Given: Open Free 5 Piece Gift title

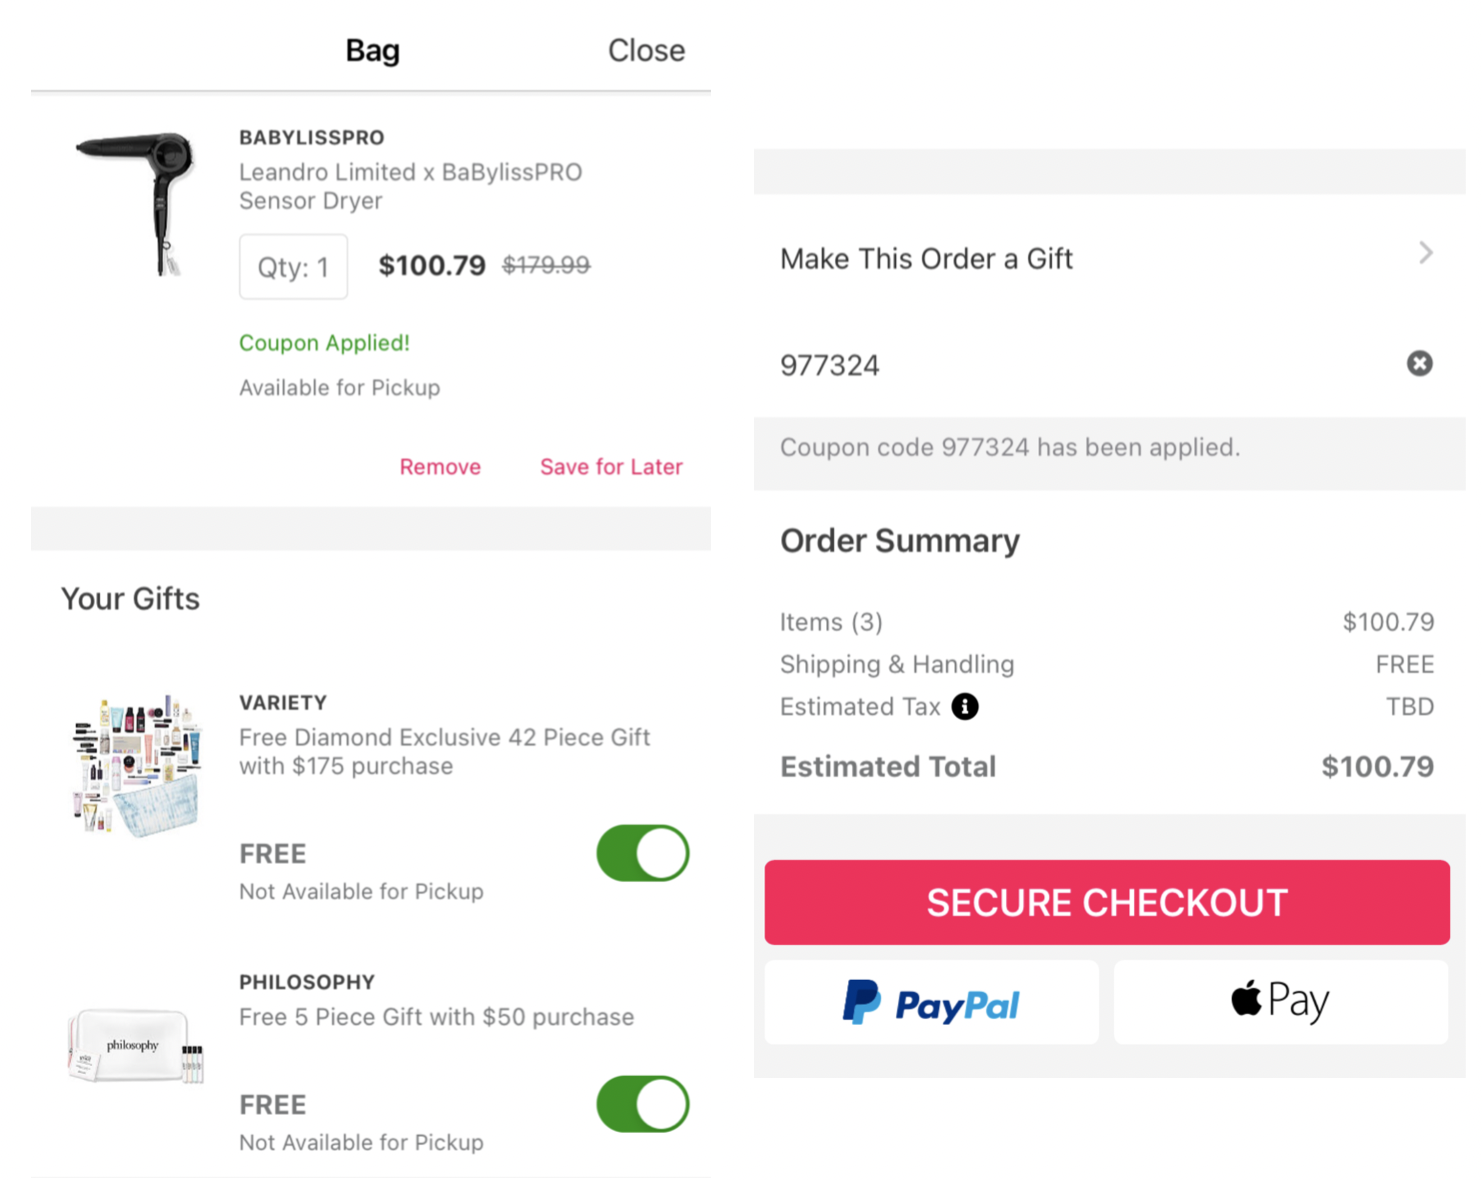Looking at the screenshot, I should [x=436, y=1017].
